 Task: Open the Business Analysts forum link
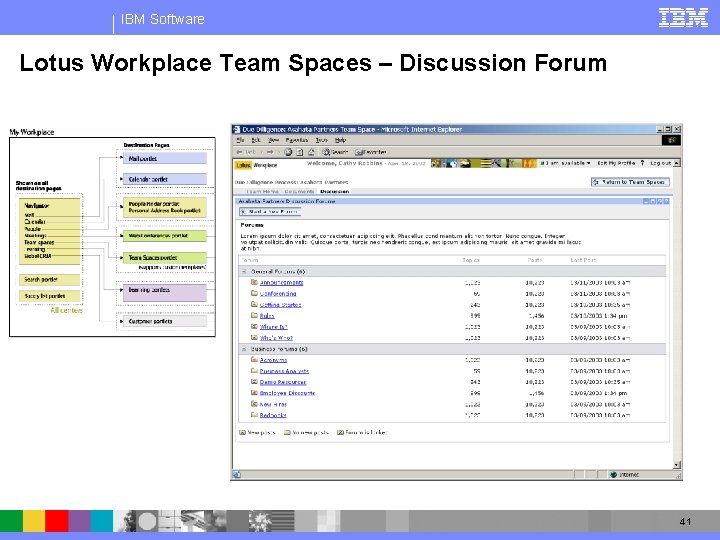pos(284,371)
